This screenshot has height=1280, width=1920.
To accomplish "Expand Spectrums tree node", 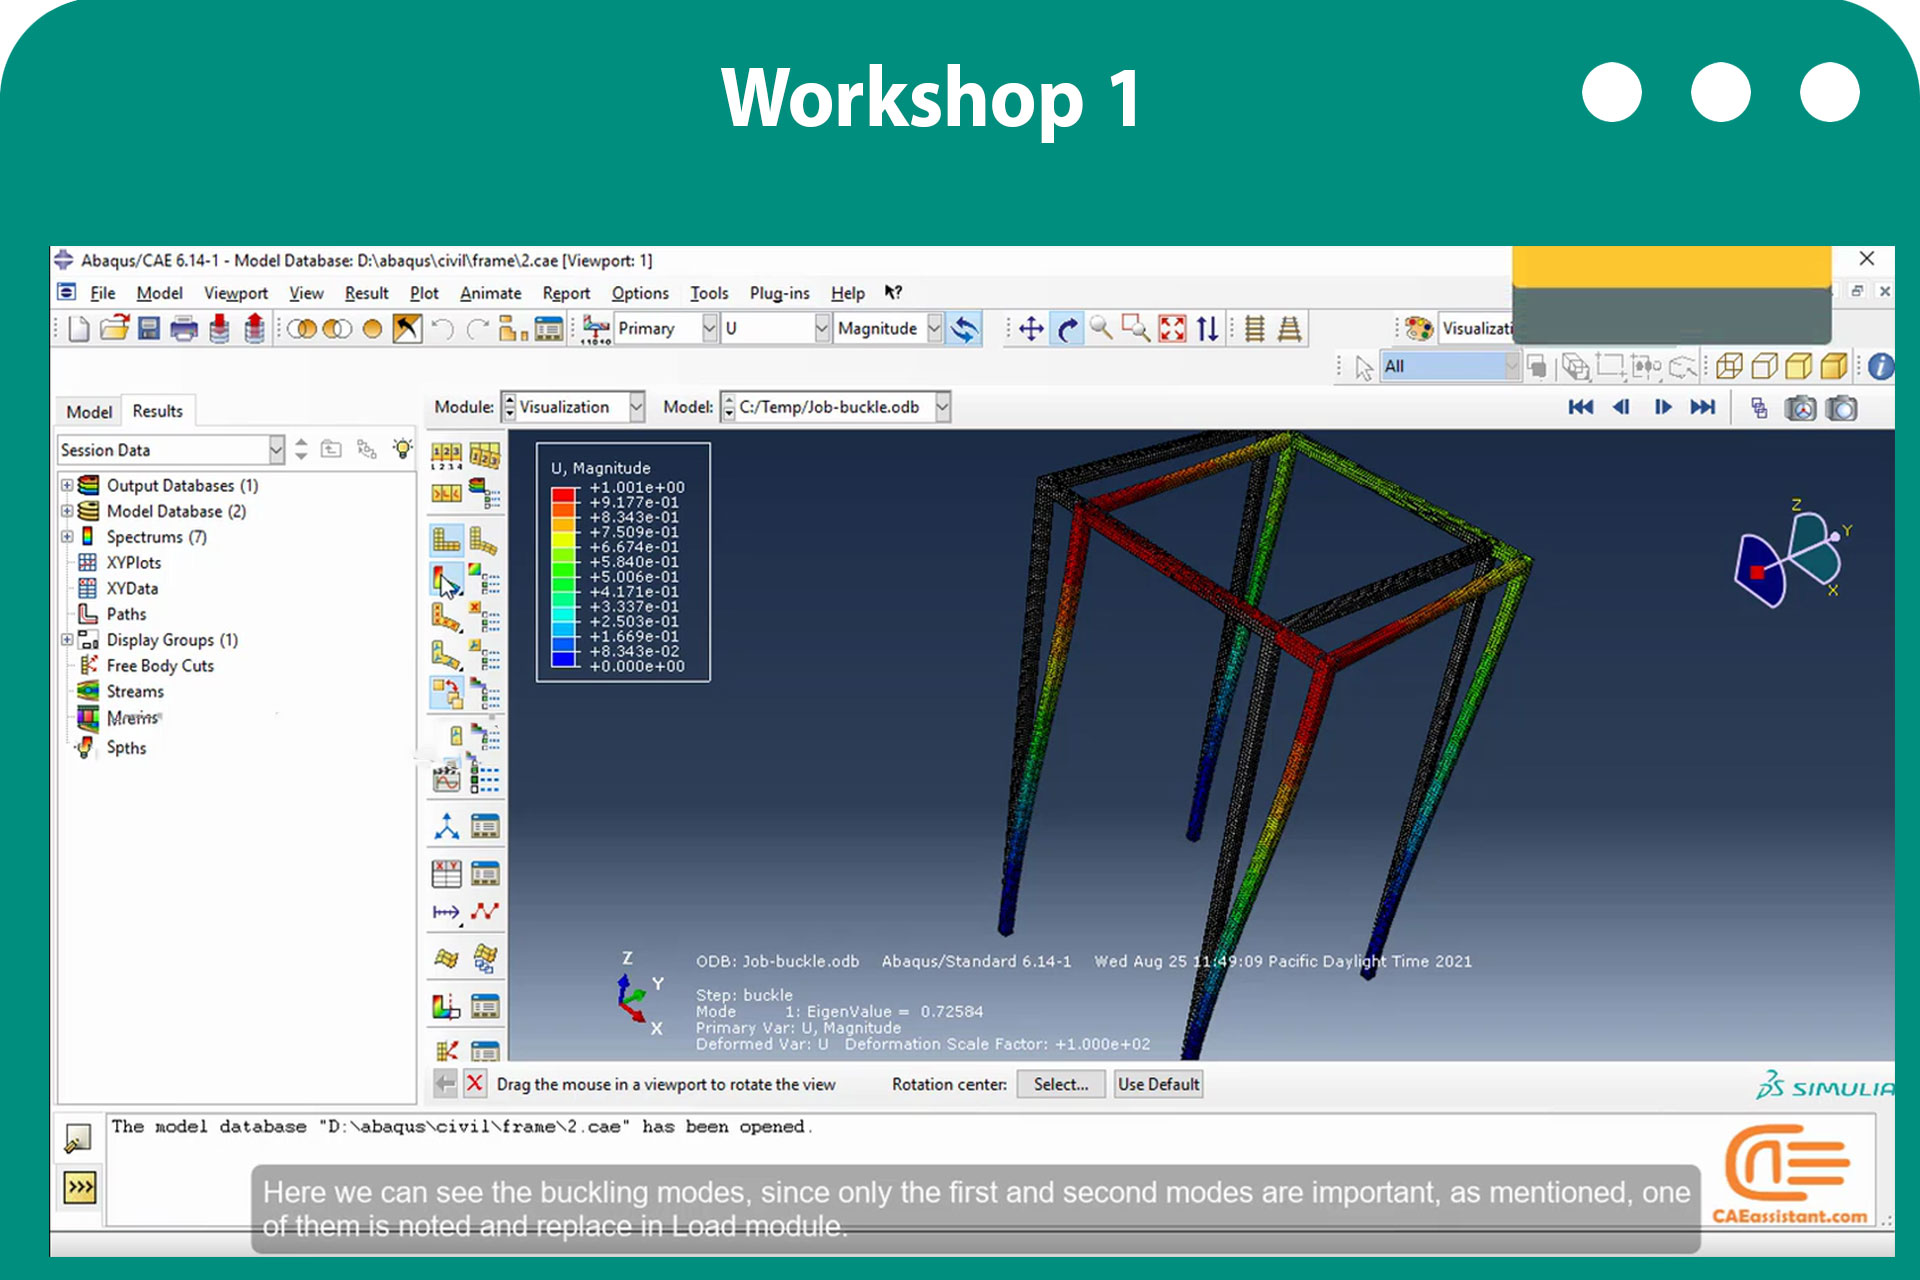I will tap(67, 537).
